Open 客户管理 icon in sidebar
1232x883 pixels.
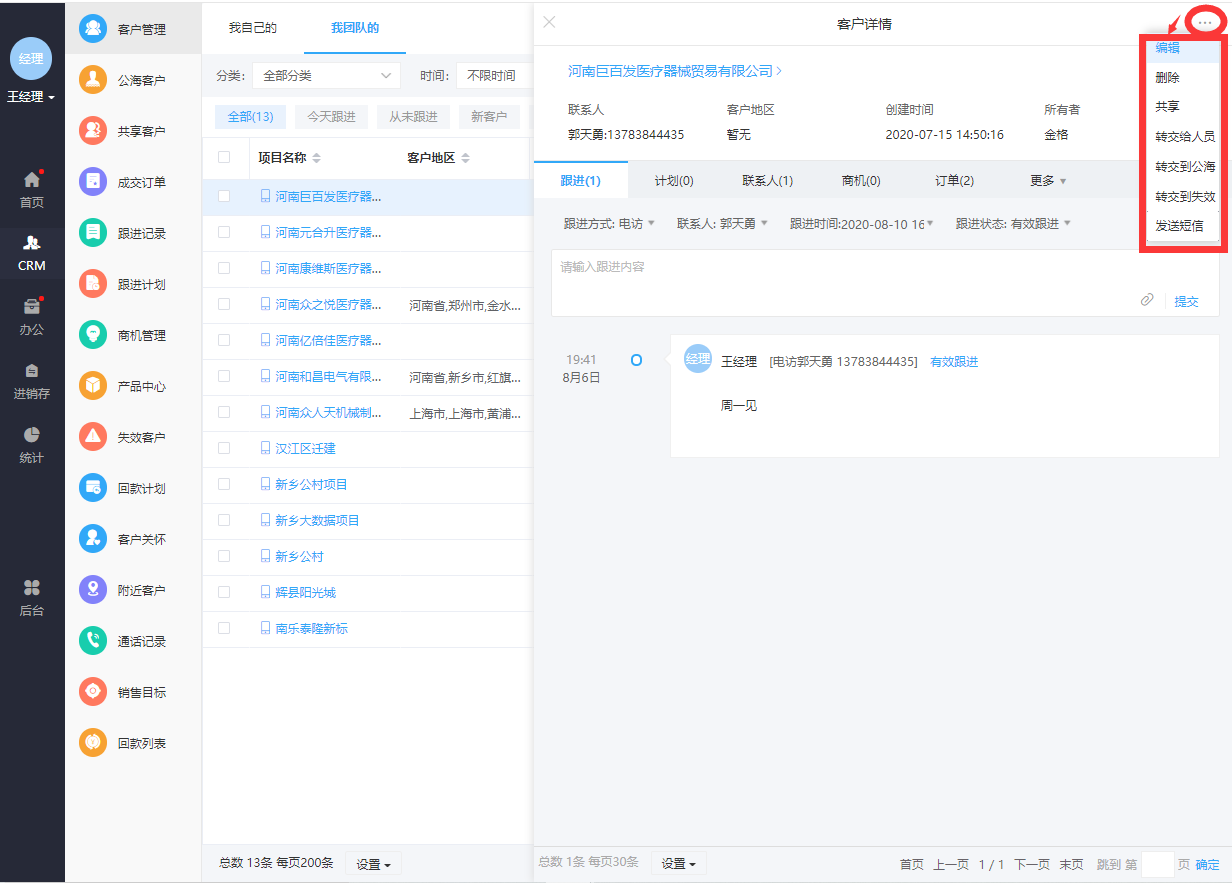coord(93,29)
